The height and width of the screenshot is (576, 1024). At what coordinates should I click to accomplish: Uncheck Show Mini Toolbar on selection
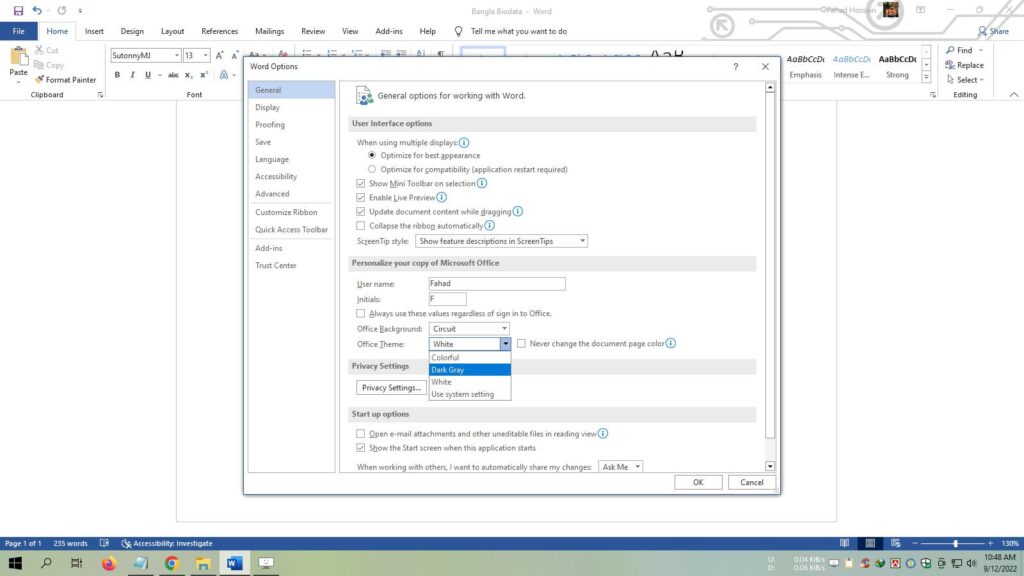tap(361, 184)
